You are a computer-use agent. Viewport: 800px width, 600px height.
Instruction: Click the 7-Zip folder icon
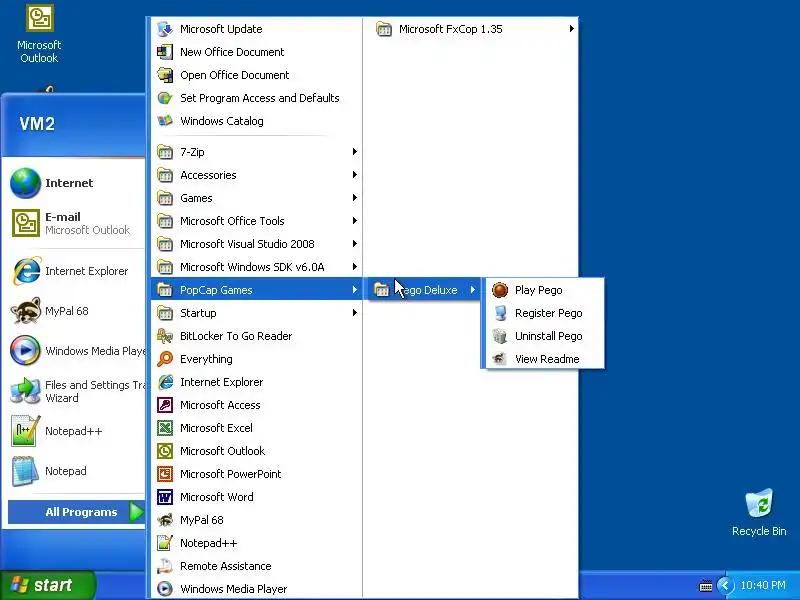[x=165, y=152]
